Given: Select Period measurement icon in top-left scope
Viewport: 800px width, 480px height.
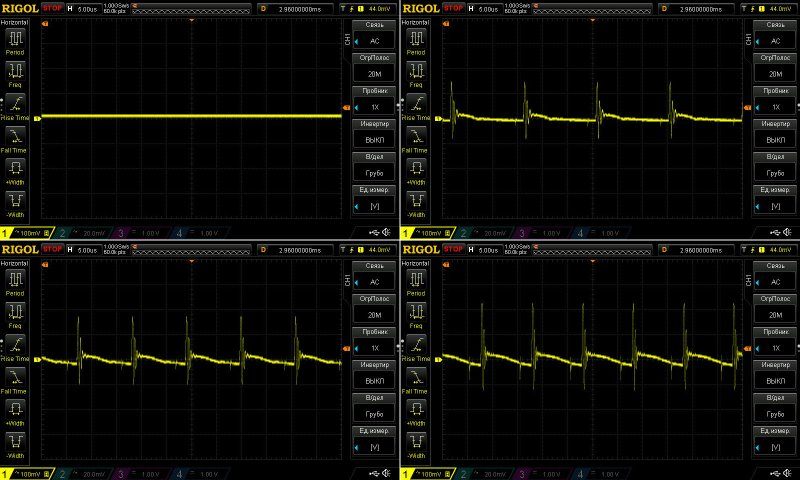Looking at the screenshot, I should (15, 39).
